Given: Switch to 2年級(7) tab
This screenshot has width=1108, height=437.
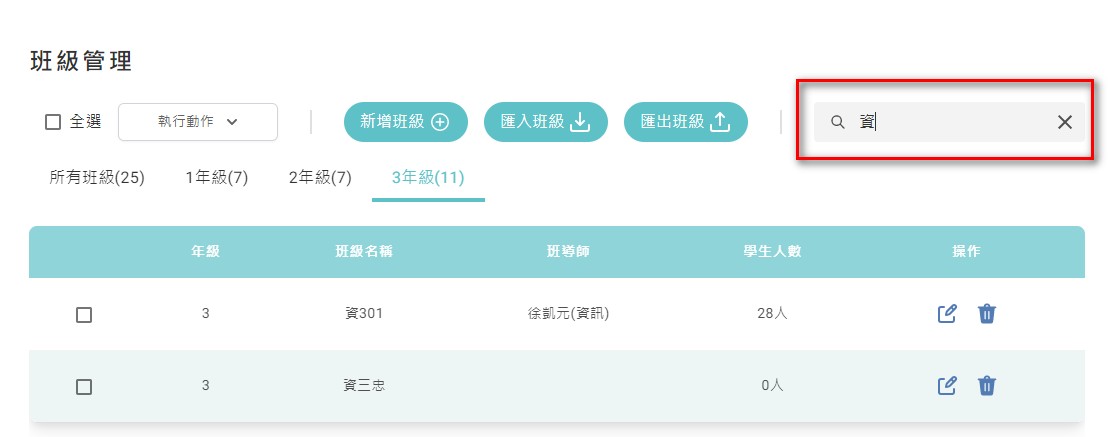Looking at the screenshot, I should (x=320, y=177).
